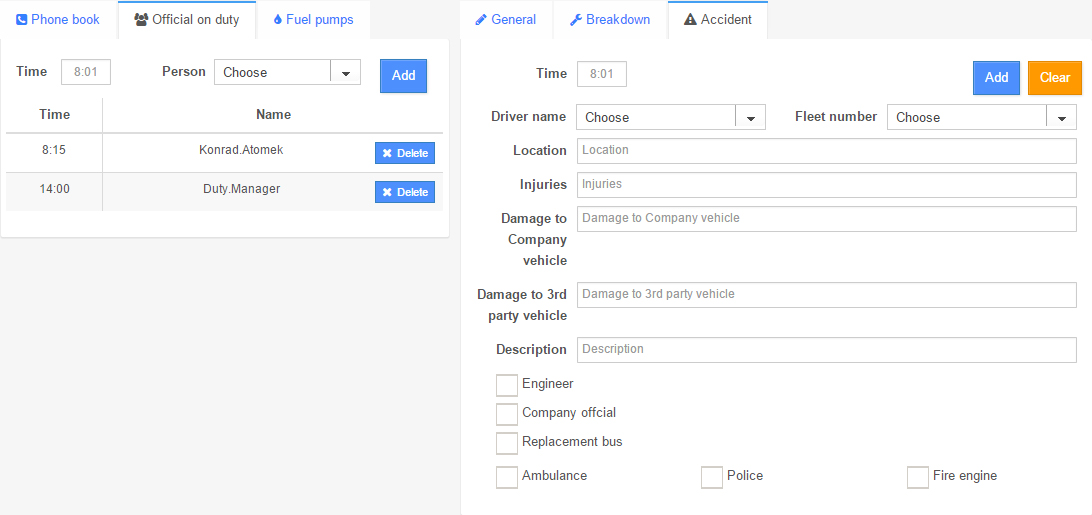
Task: Toggle the Ambulance checkbox
Action: [x=507, y=477]
